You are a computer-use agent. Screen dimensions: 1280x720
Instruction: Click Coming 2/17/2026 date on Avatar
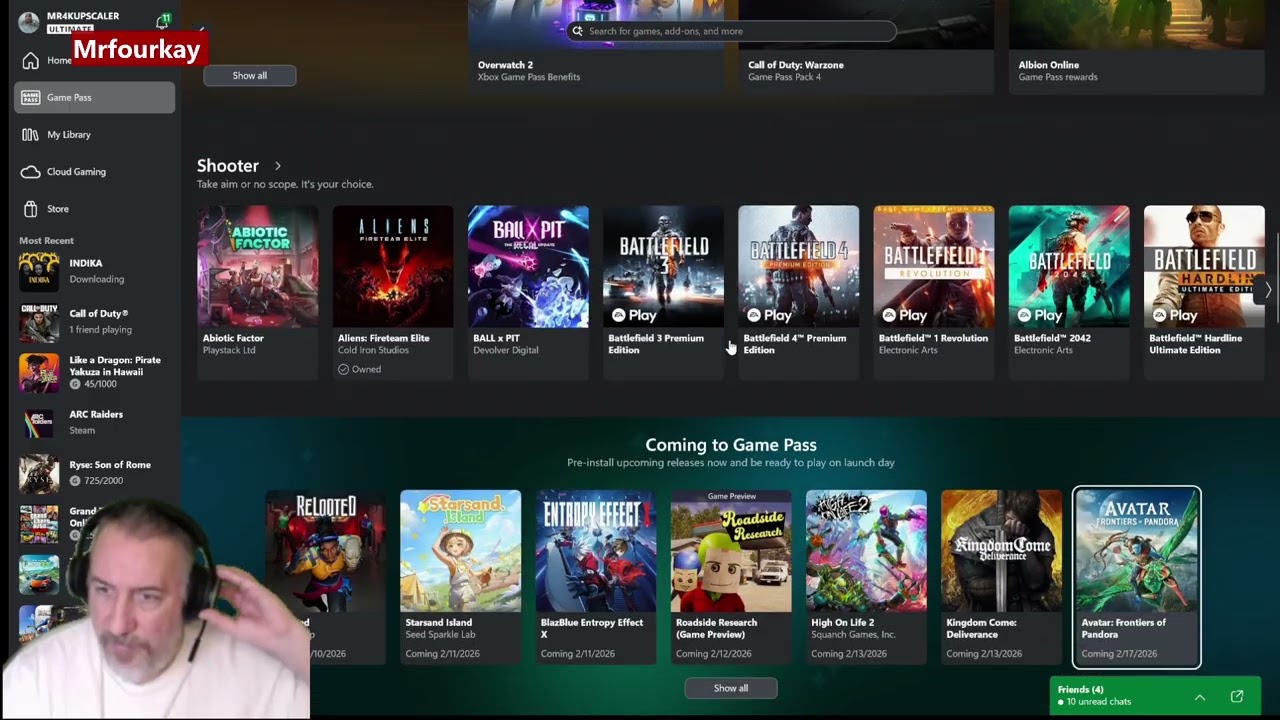tap(1119, 654)
